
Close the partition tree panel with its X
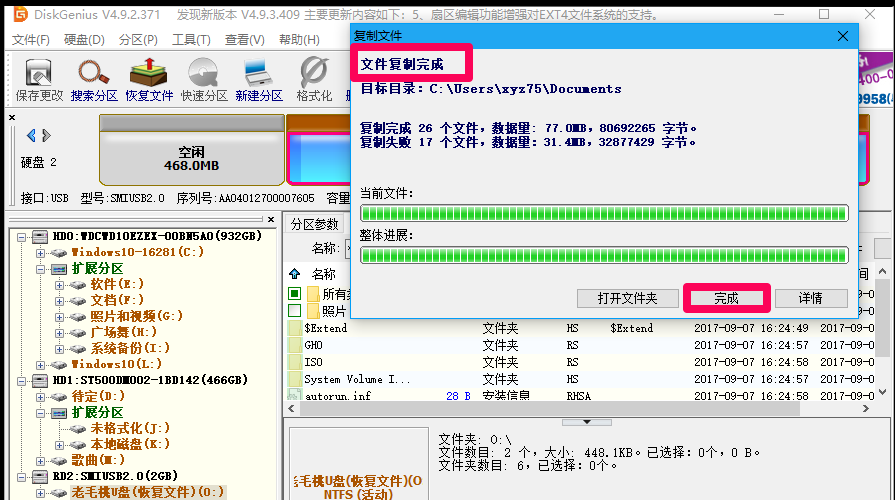pos(271,220)
